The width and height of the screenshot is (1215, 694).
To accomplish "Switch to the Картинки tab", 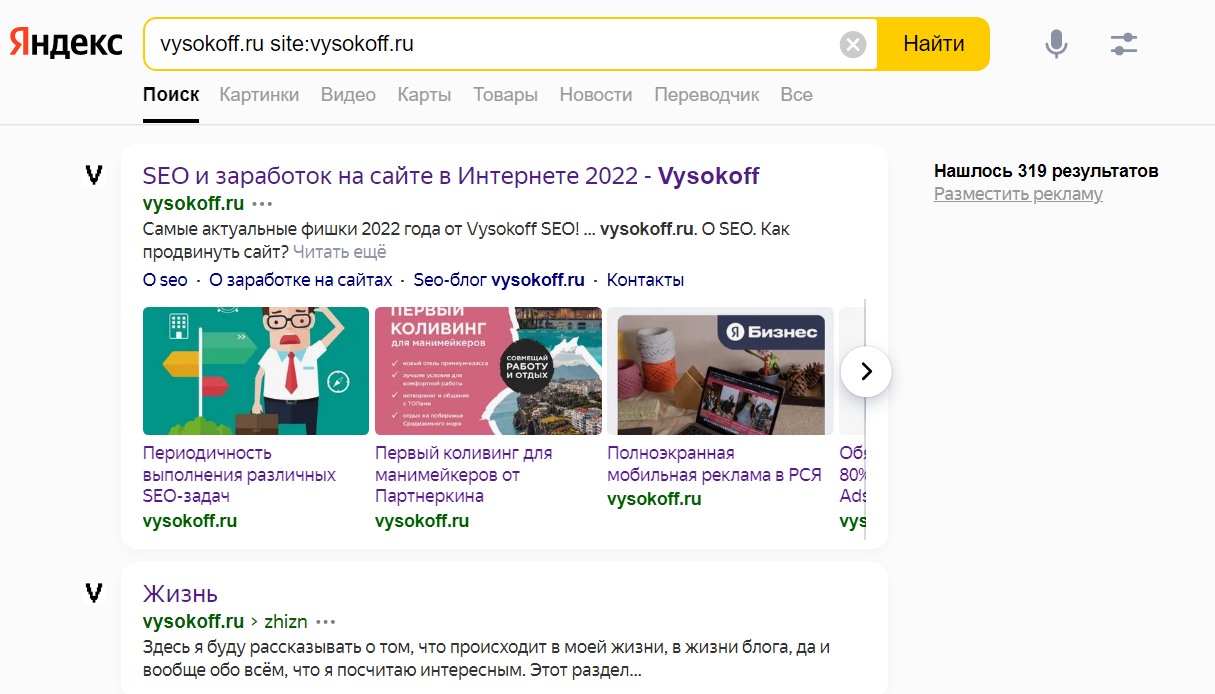I will point(259,95).
